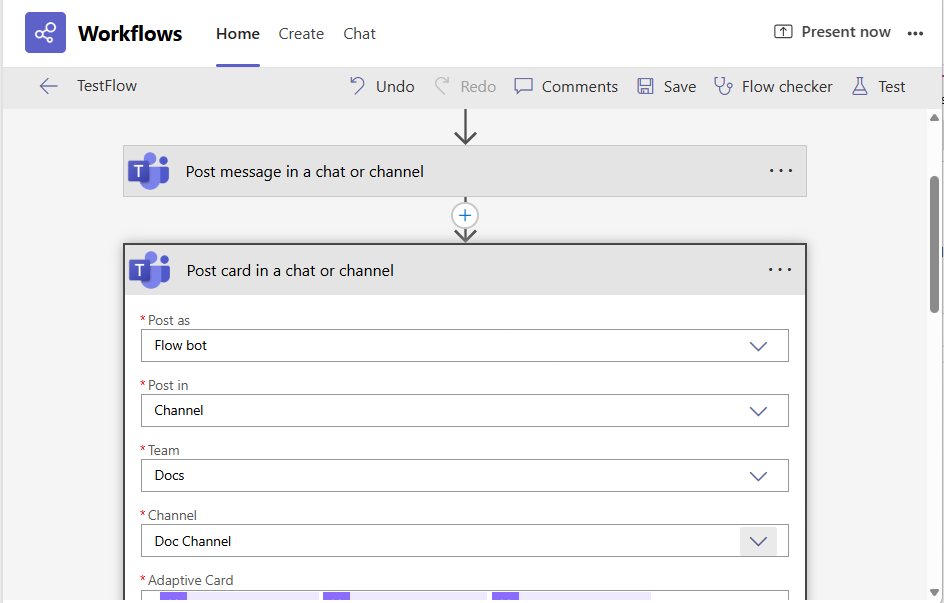This screenshot has width=944, height=603.
Task: Click Present now button
Action: point(832,32)
